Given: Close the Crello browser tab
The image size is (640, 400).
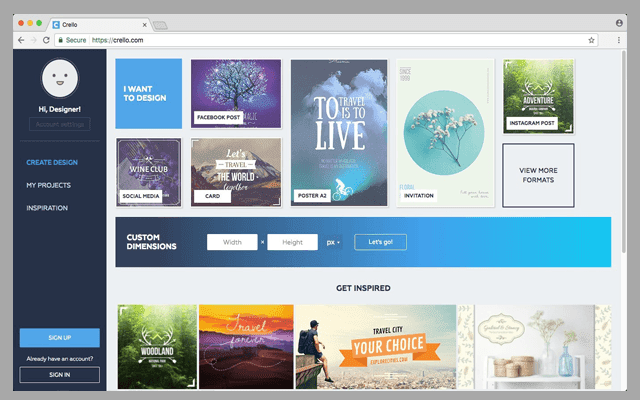Looking at the screenshot, I should coord(144,25).
